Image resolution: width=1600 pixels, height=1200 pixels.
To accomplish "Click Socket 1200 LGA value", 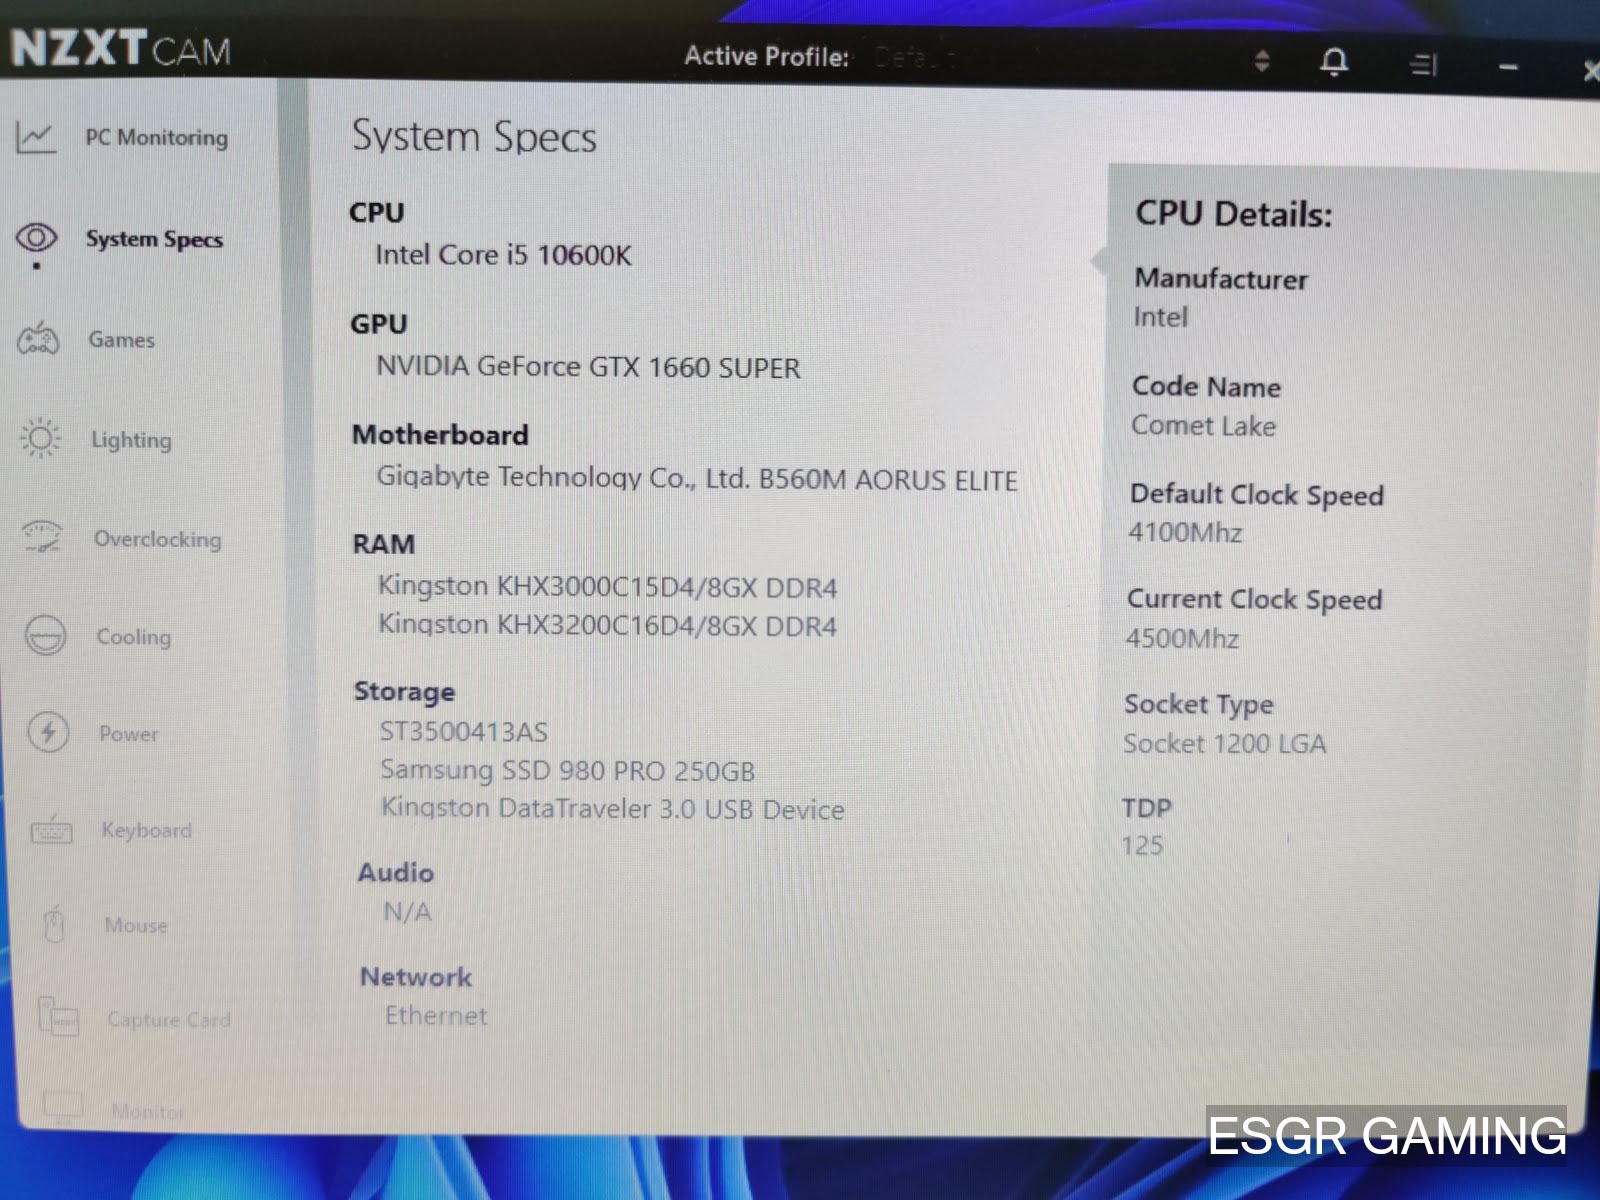I will (x=1224, y=744).
